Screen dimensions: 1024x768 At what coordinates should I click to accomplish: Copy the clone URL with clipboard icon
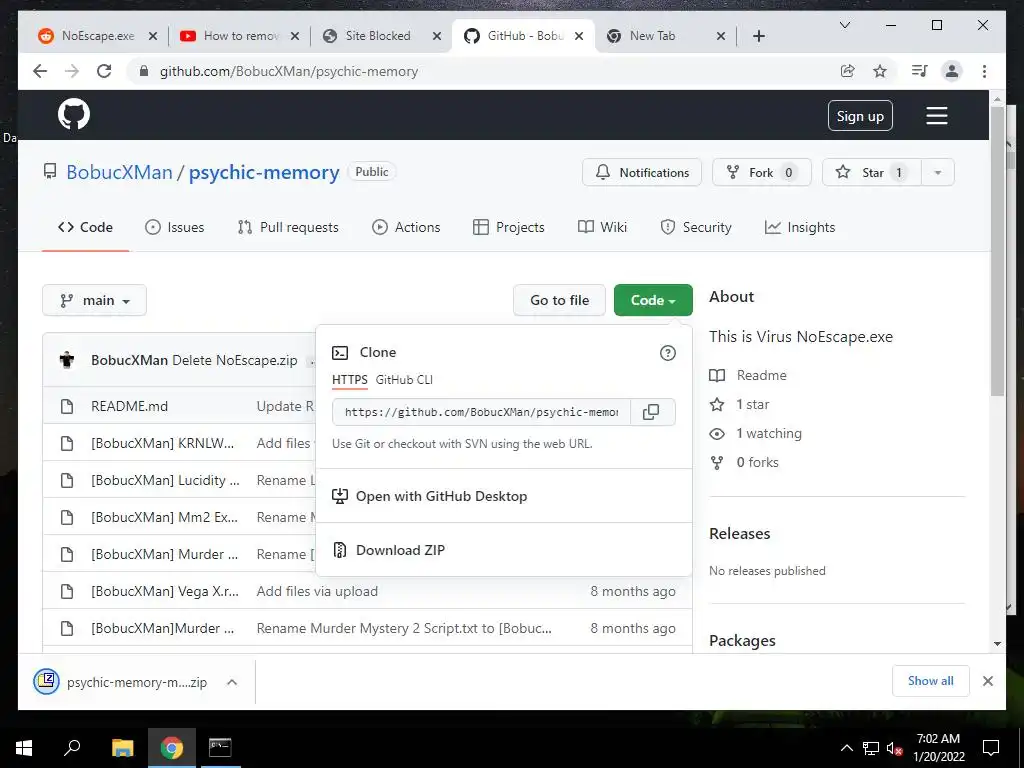click(x=651, y=412)
